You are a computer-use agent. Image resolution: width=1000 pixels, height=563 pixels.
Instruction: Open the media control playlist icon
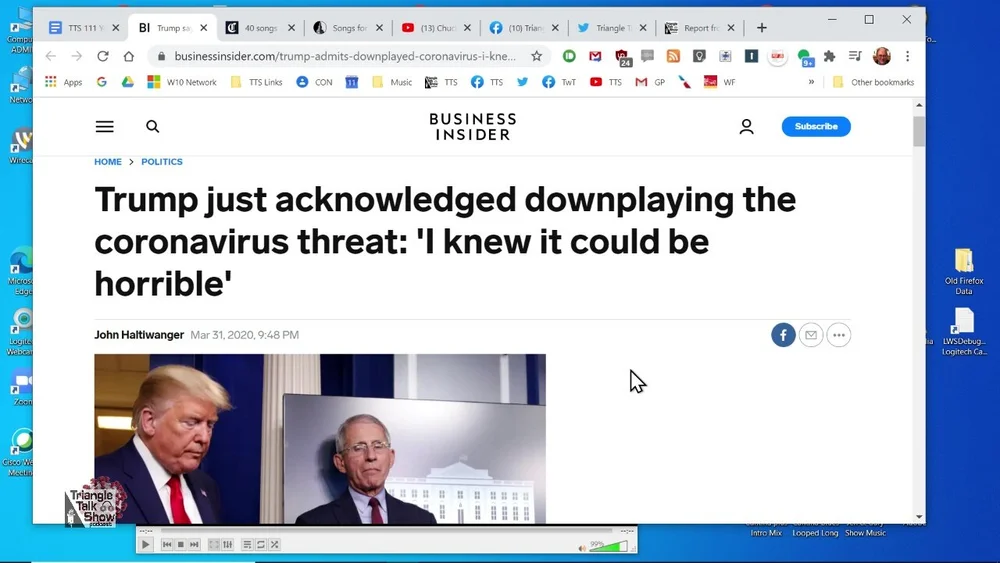pyautogui.click(x=855, y=56)
